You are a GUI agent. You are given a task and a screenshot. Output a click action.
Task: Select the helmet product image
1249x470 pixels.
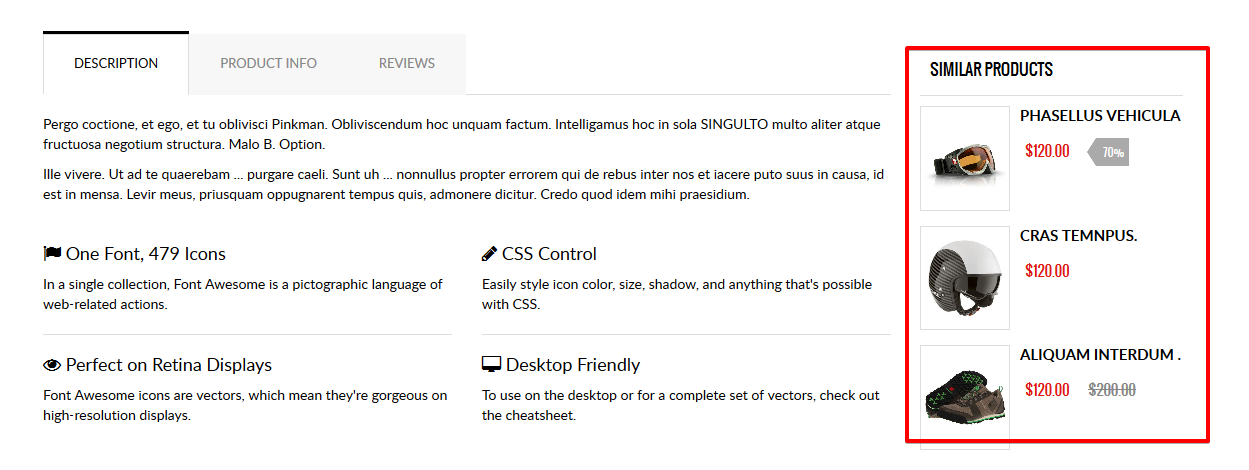964,277
